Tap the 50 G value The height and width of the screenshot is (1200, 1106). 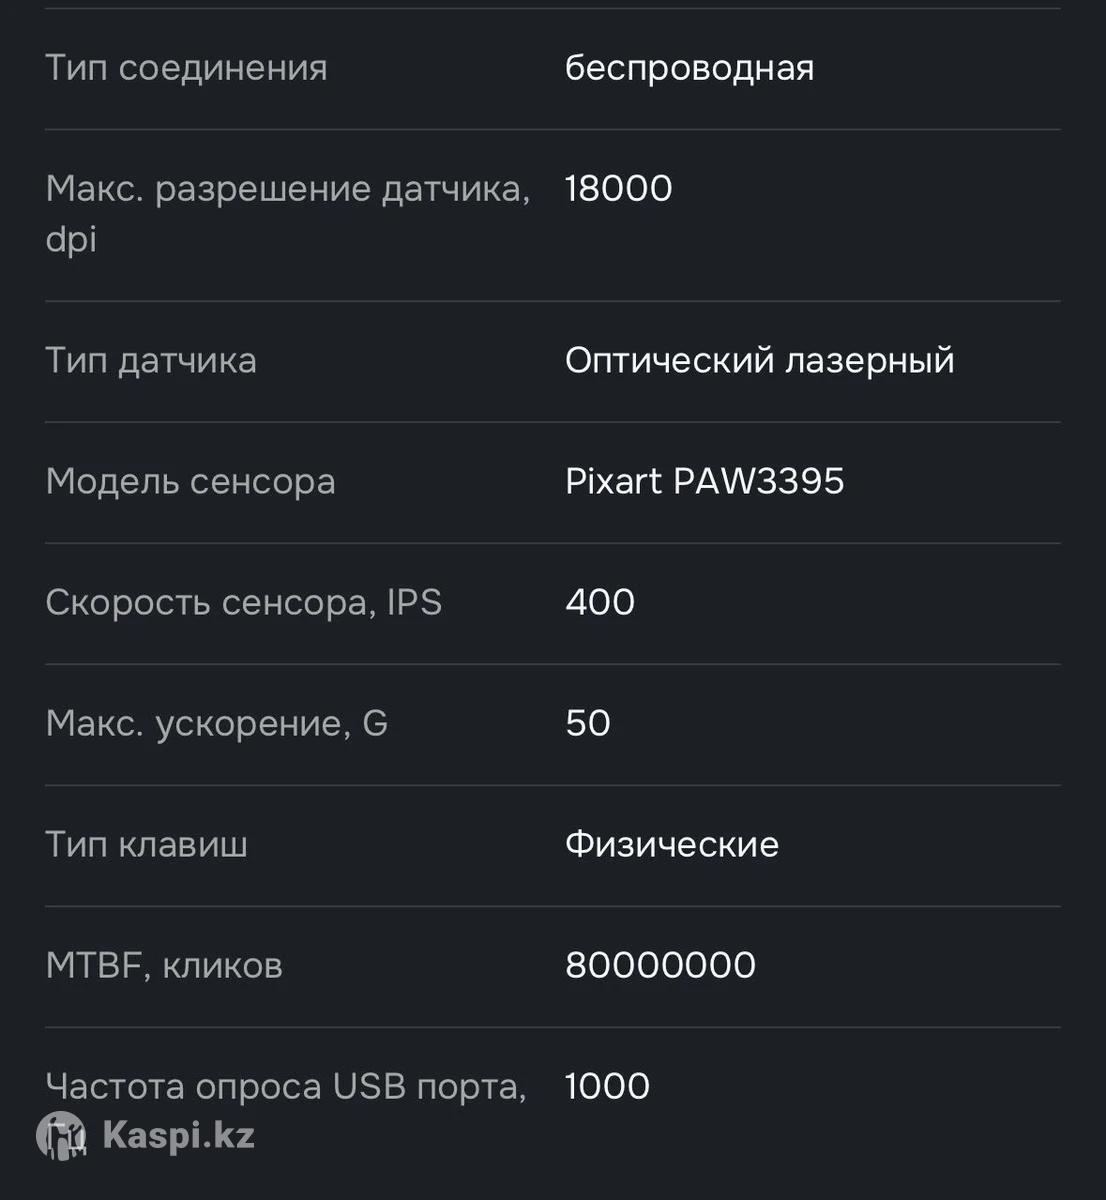(588, 723)
